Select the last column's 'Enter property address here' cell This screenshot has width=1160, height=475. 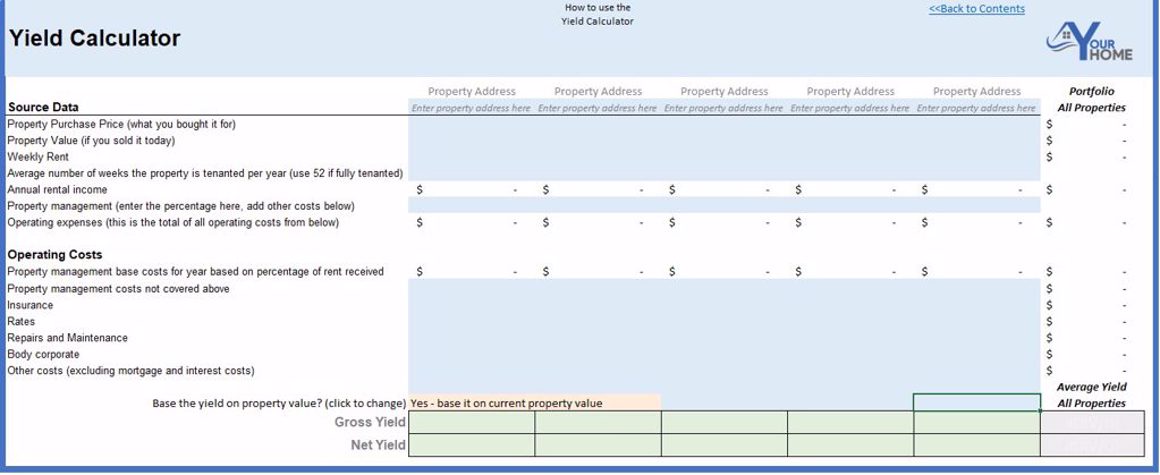[977, 108]
